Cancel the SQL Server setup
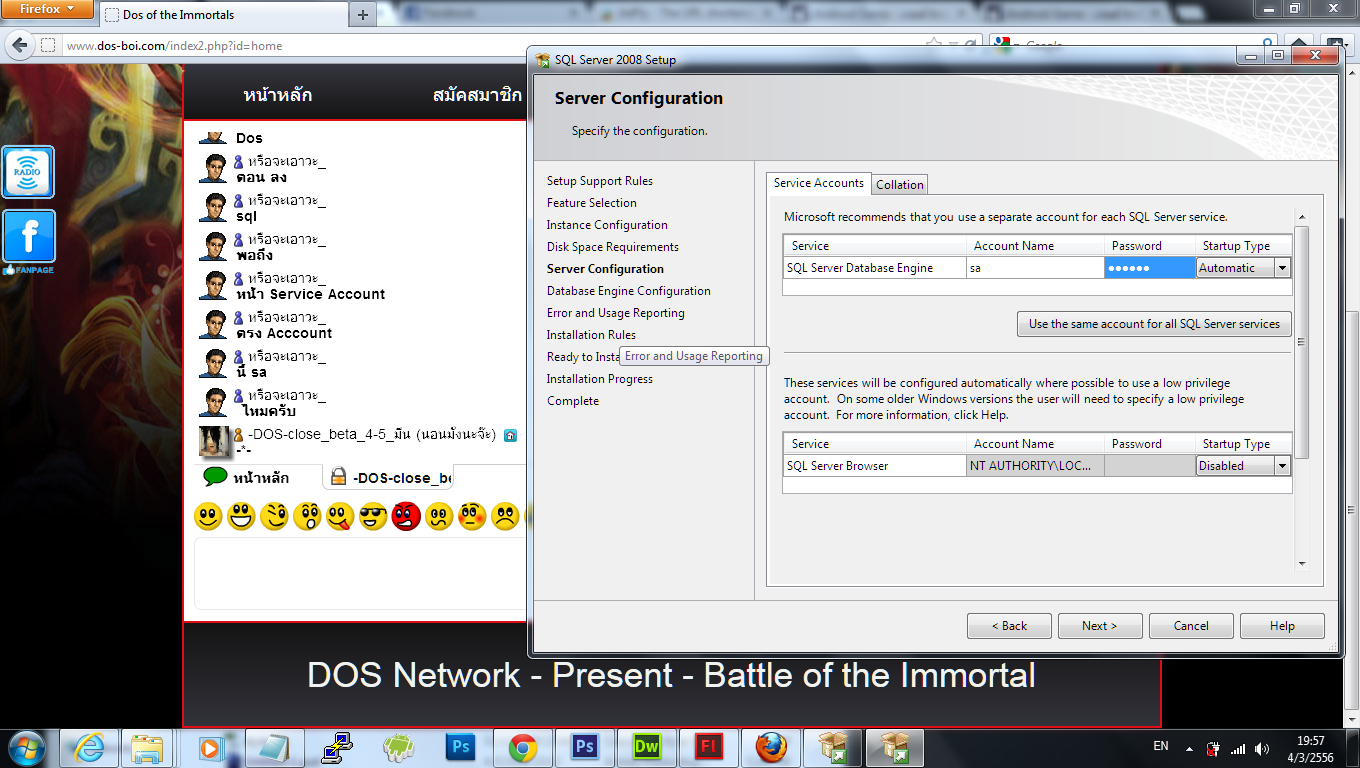Screen dimensions: 1360x768 1191,626
